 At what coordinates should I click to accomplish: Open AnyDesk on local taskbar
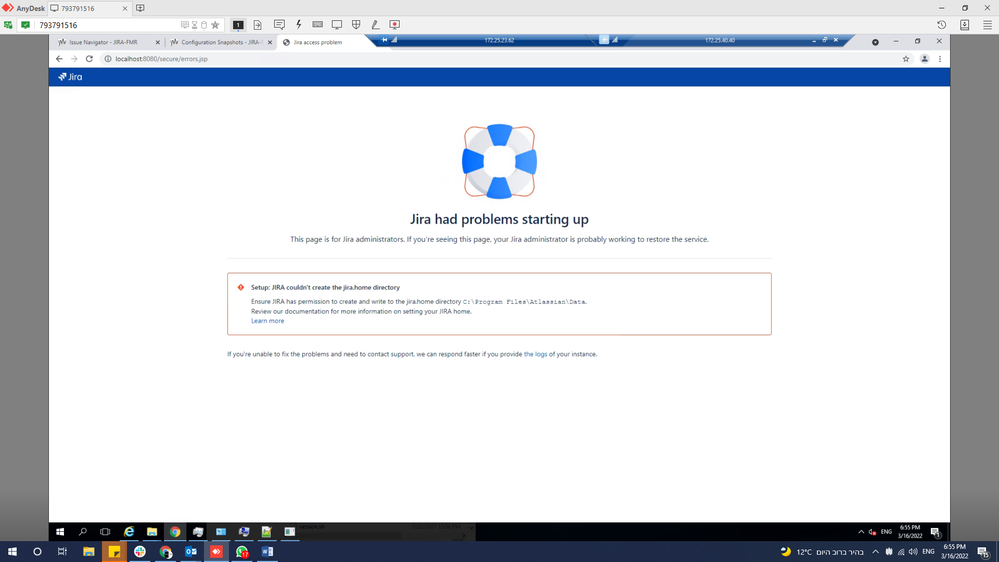coord(216,552)
